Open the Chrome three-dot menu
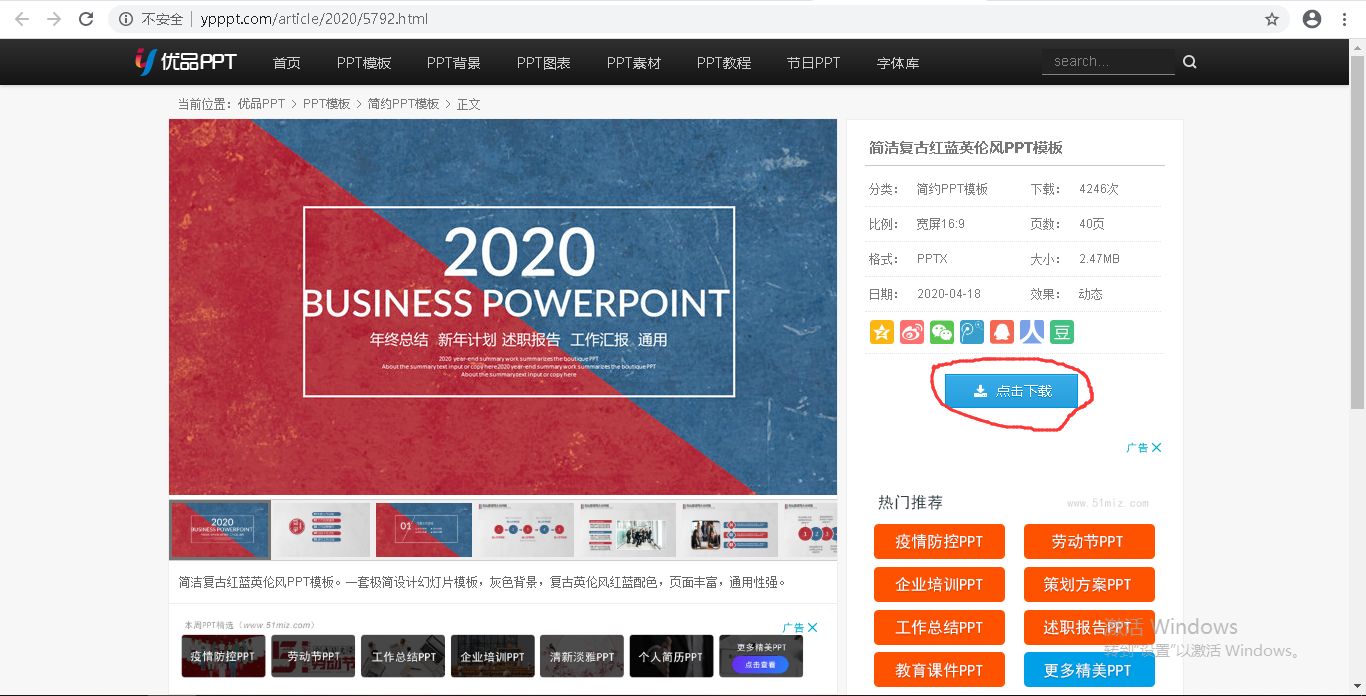This screenshot has width=1366, height=696. (x=1346, y=19)
